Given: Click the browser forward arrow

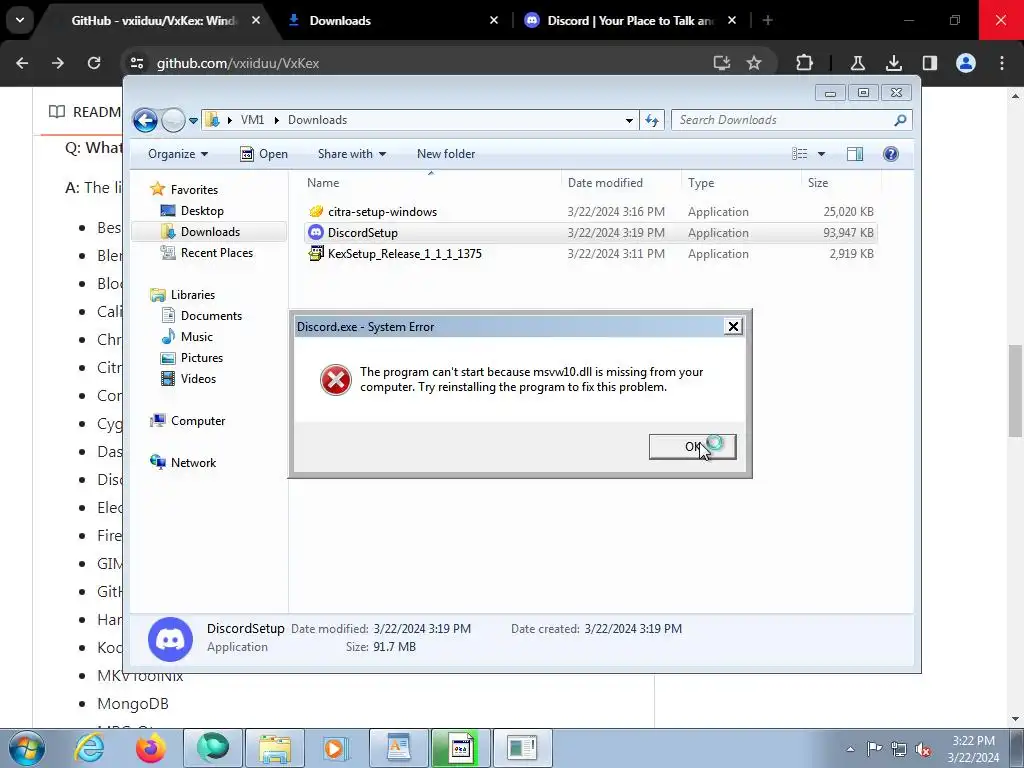Looking at the screenshot, I should [x=58, y=63].
